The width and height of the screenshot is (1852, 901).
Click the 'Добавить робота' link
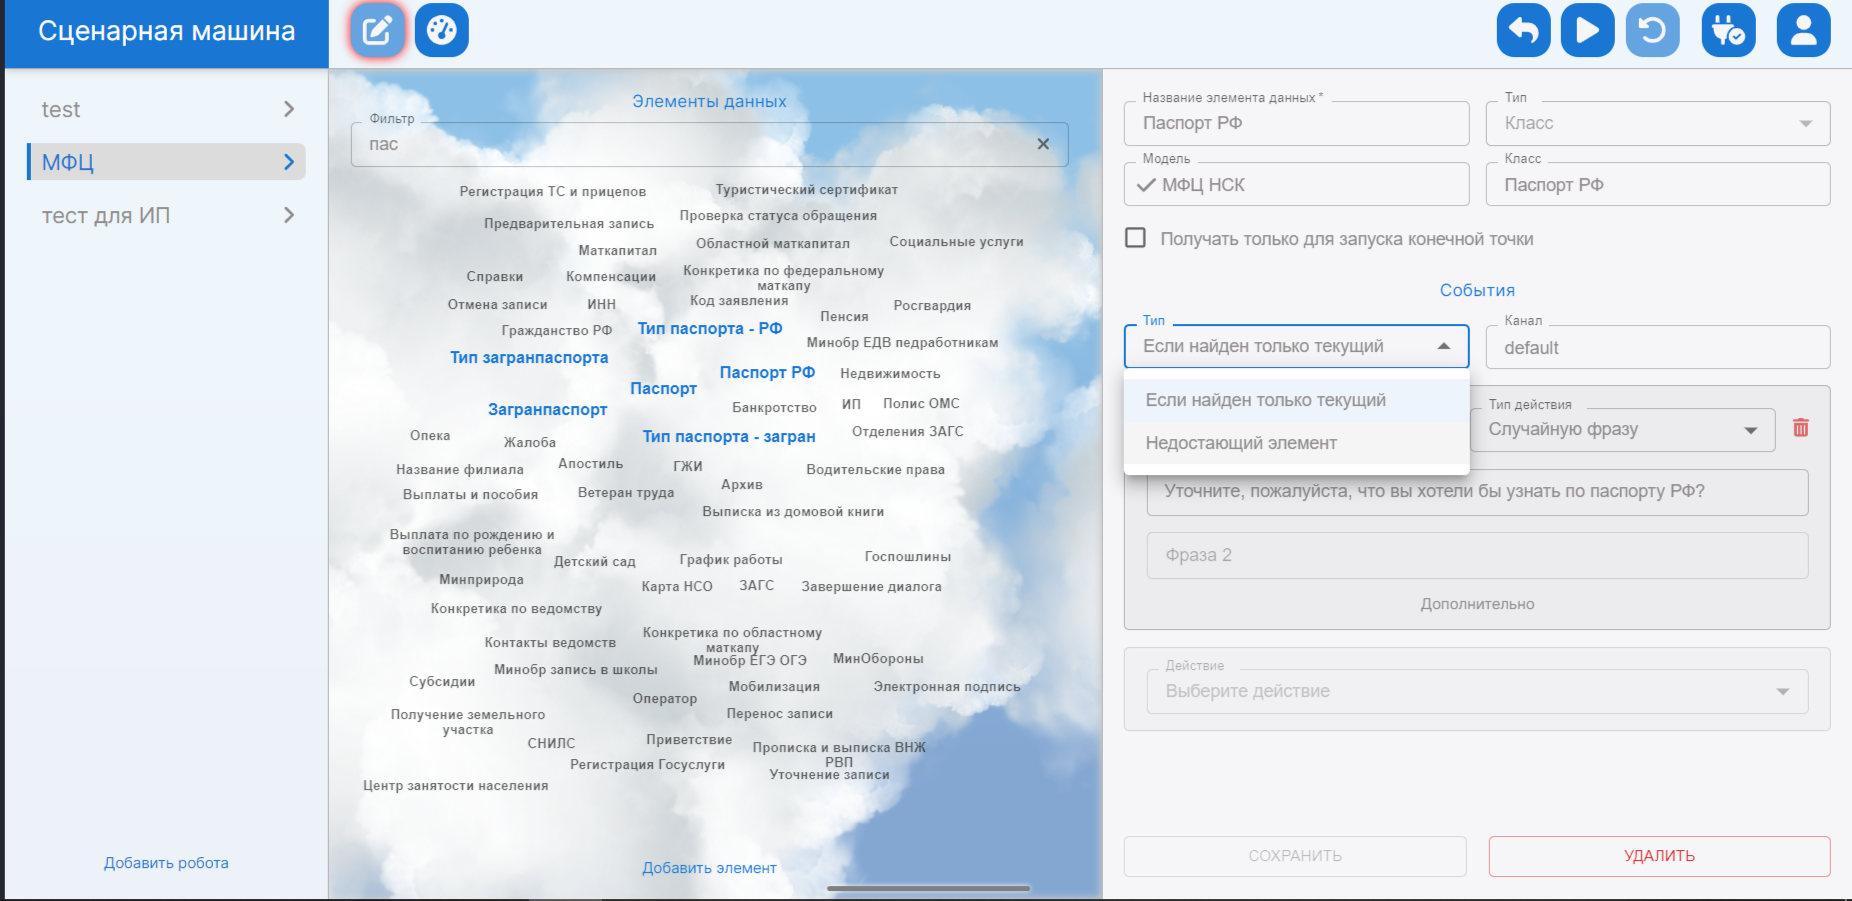click(166, 863)
